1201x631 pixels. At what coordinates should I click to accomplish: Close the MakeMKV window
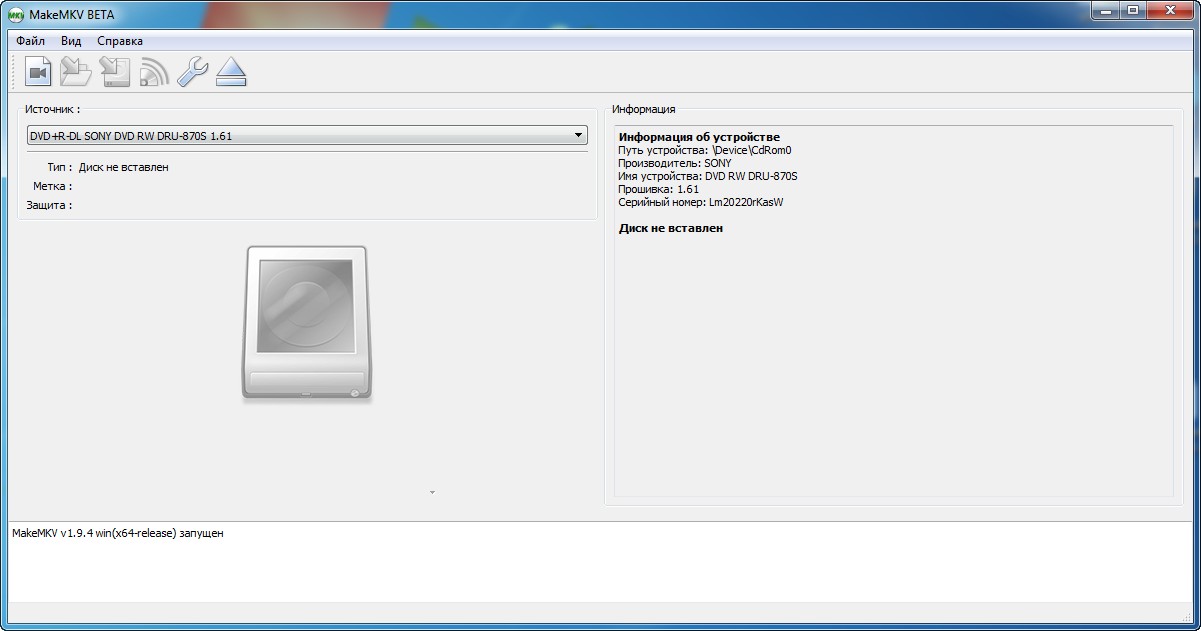pos(1169,10)
